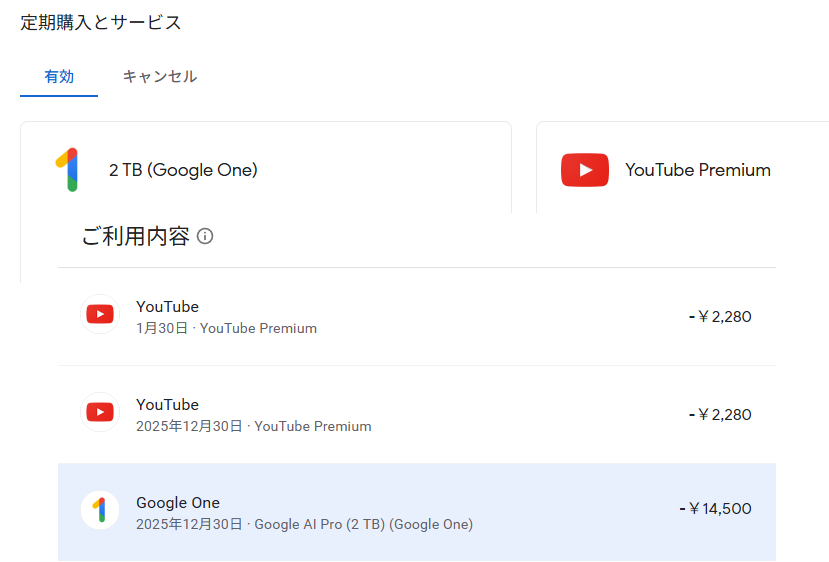Select the YouTube title of the 1月30日 transaction
Image resolution: width=829 pixels, height=562 pixels.
(x=167, y=307)
